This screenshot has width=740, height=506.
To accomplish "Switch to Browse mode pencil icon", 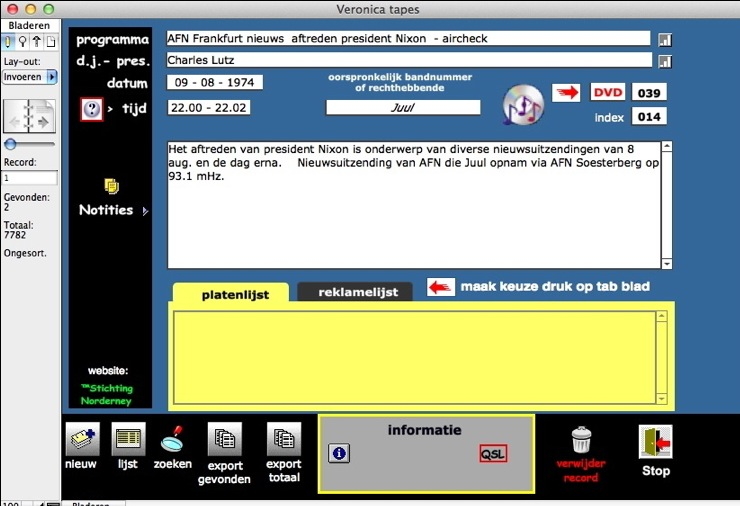I will pos(9,42).
